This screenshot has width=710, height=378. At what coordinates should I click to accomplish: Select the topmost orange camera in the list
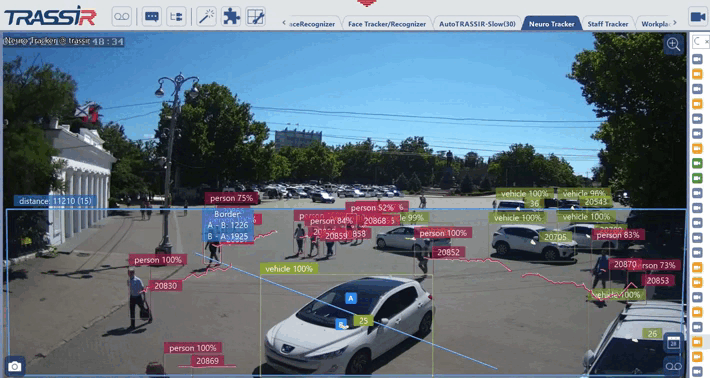click(x=697, y=74)
